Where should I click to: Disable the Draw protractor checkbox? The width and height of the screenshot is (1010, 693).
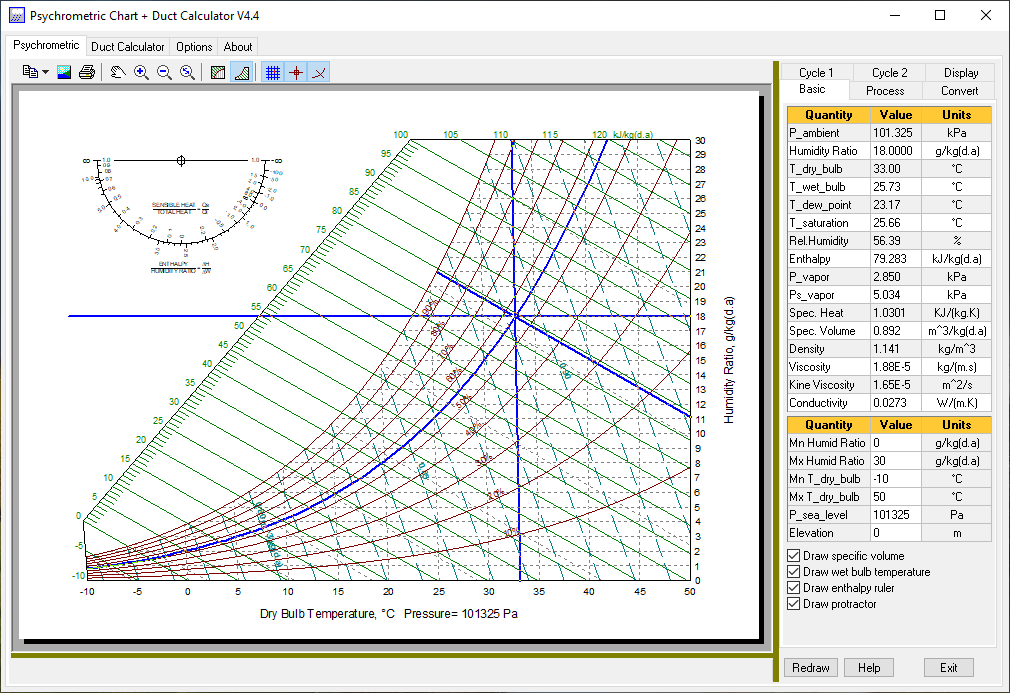click(794, 604)
